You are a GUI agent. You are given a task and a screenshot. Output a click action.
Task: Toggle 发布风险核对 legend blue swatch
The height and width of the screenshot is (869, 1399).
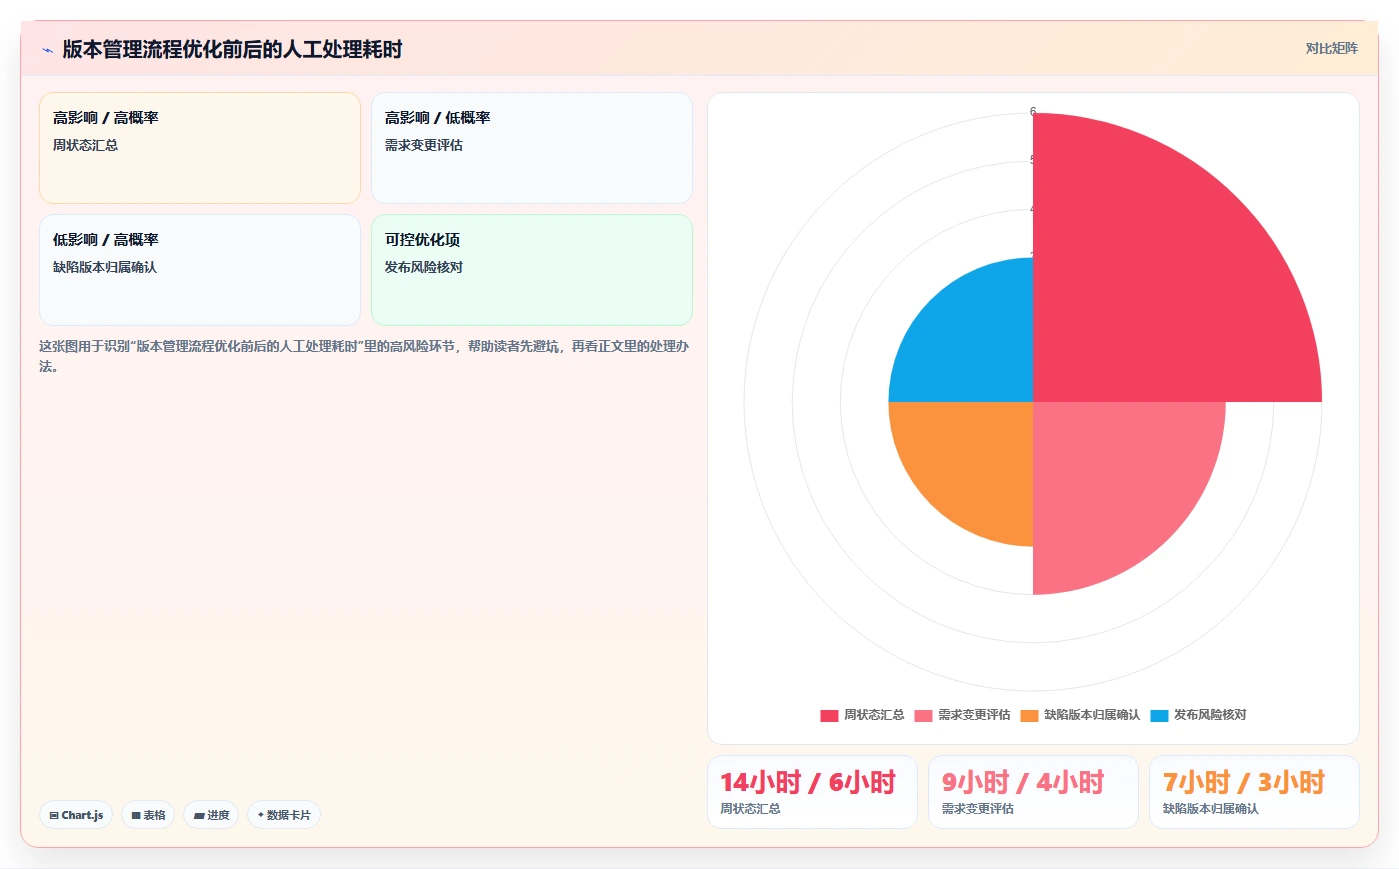click(x=1159, y=715)
